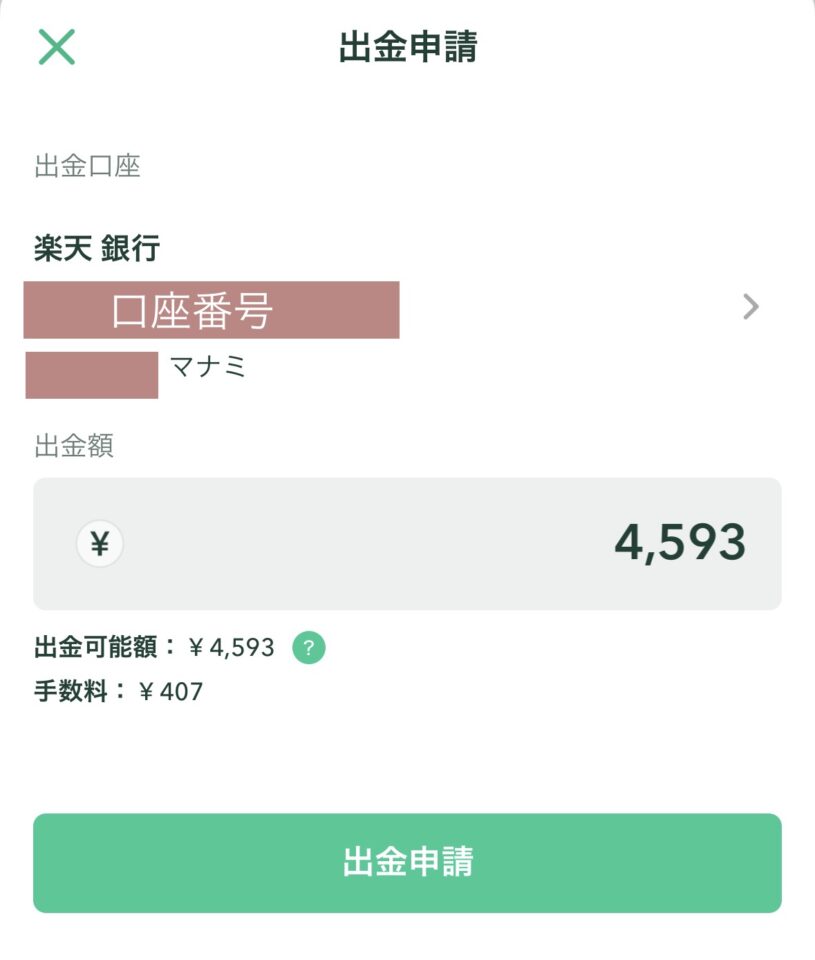Tap the ¥4,593 available amount value
The image size is (815, 960).
231,647
